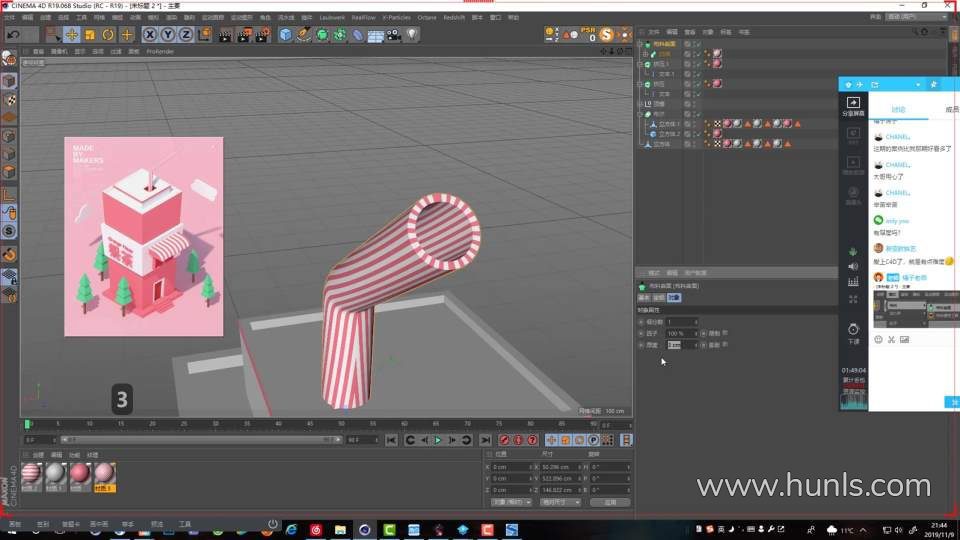Open the Cinema 4D icon on taskbar
Image resolution: width=960 pixels, height=540 pixels.
pos(365,528)
